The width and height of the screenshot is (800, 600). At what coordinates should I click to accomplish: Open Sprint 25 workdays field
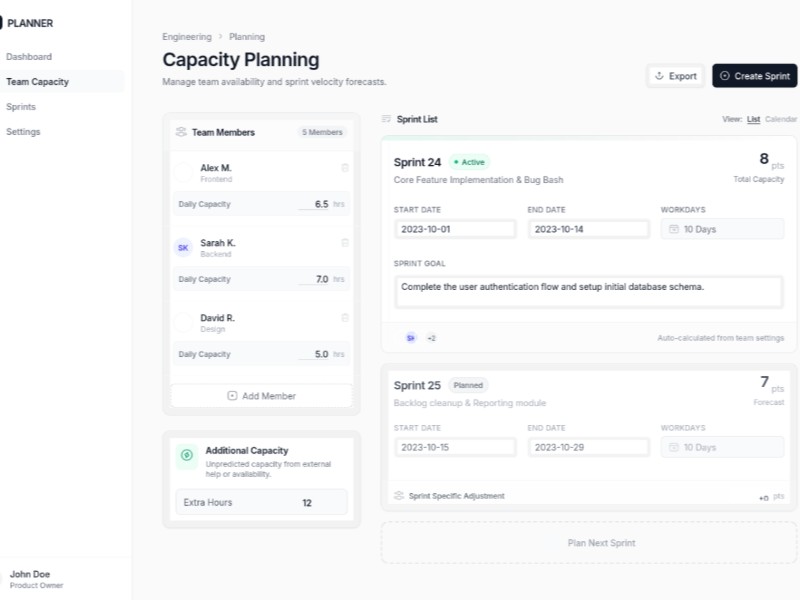[722, 447]
